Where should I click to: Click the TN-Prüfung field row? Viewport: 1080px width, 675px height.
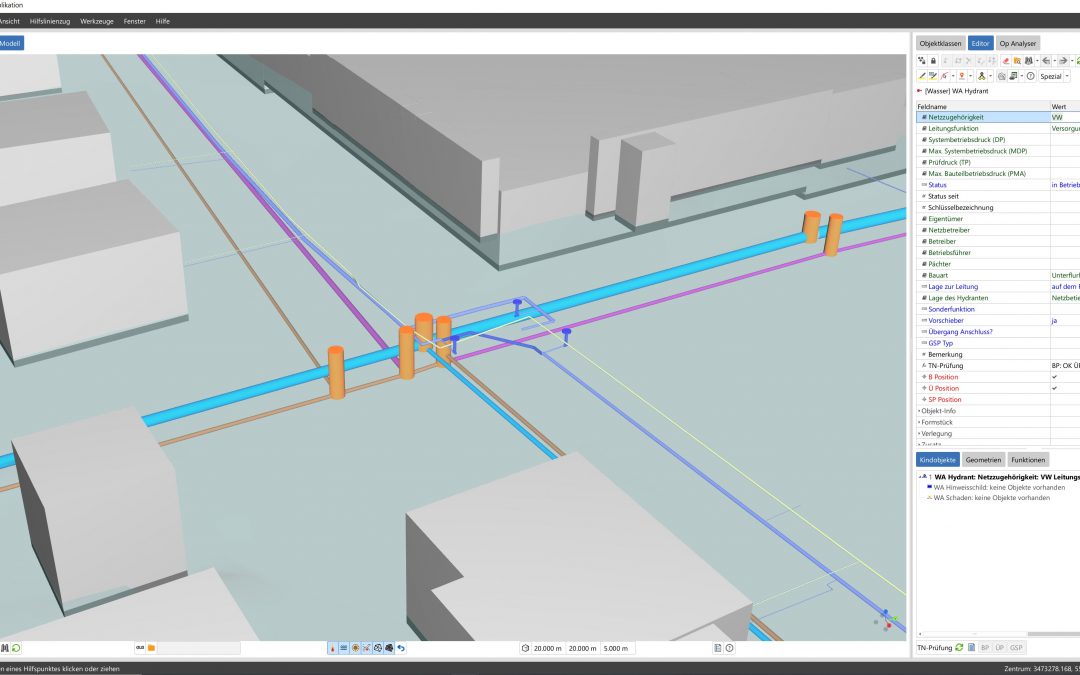point(998,366)
